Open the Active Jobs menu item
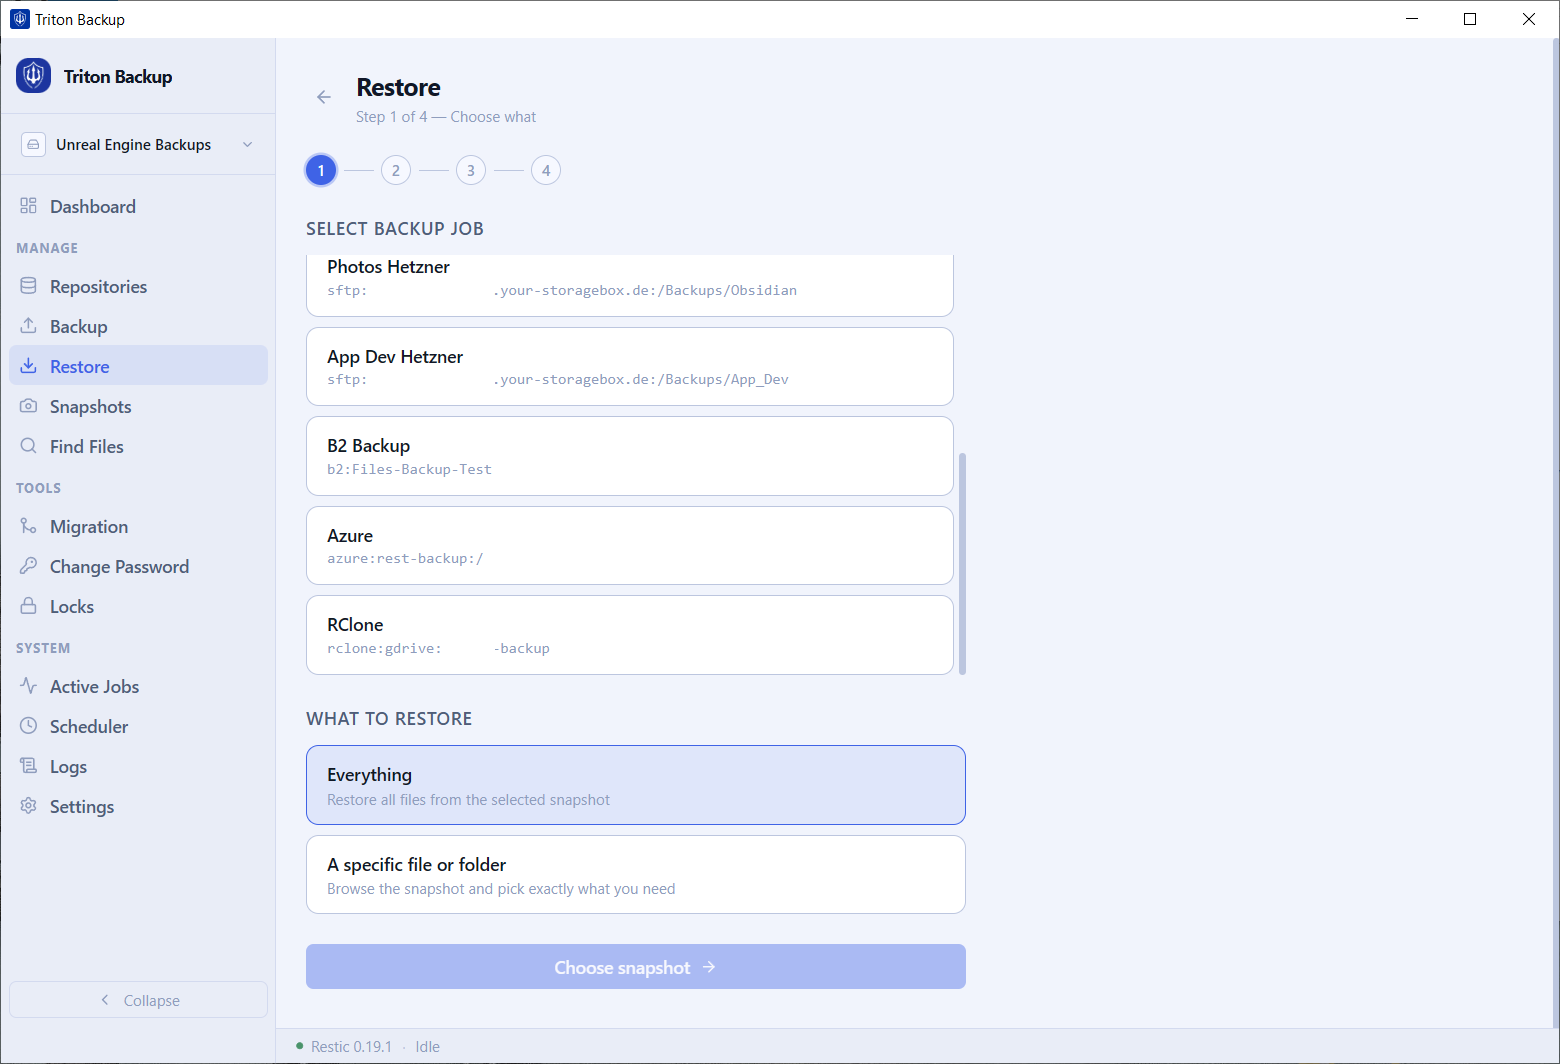Image resolution: width=1560 pixels, height=1064 pixels. [x=139, y=686]
